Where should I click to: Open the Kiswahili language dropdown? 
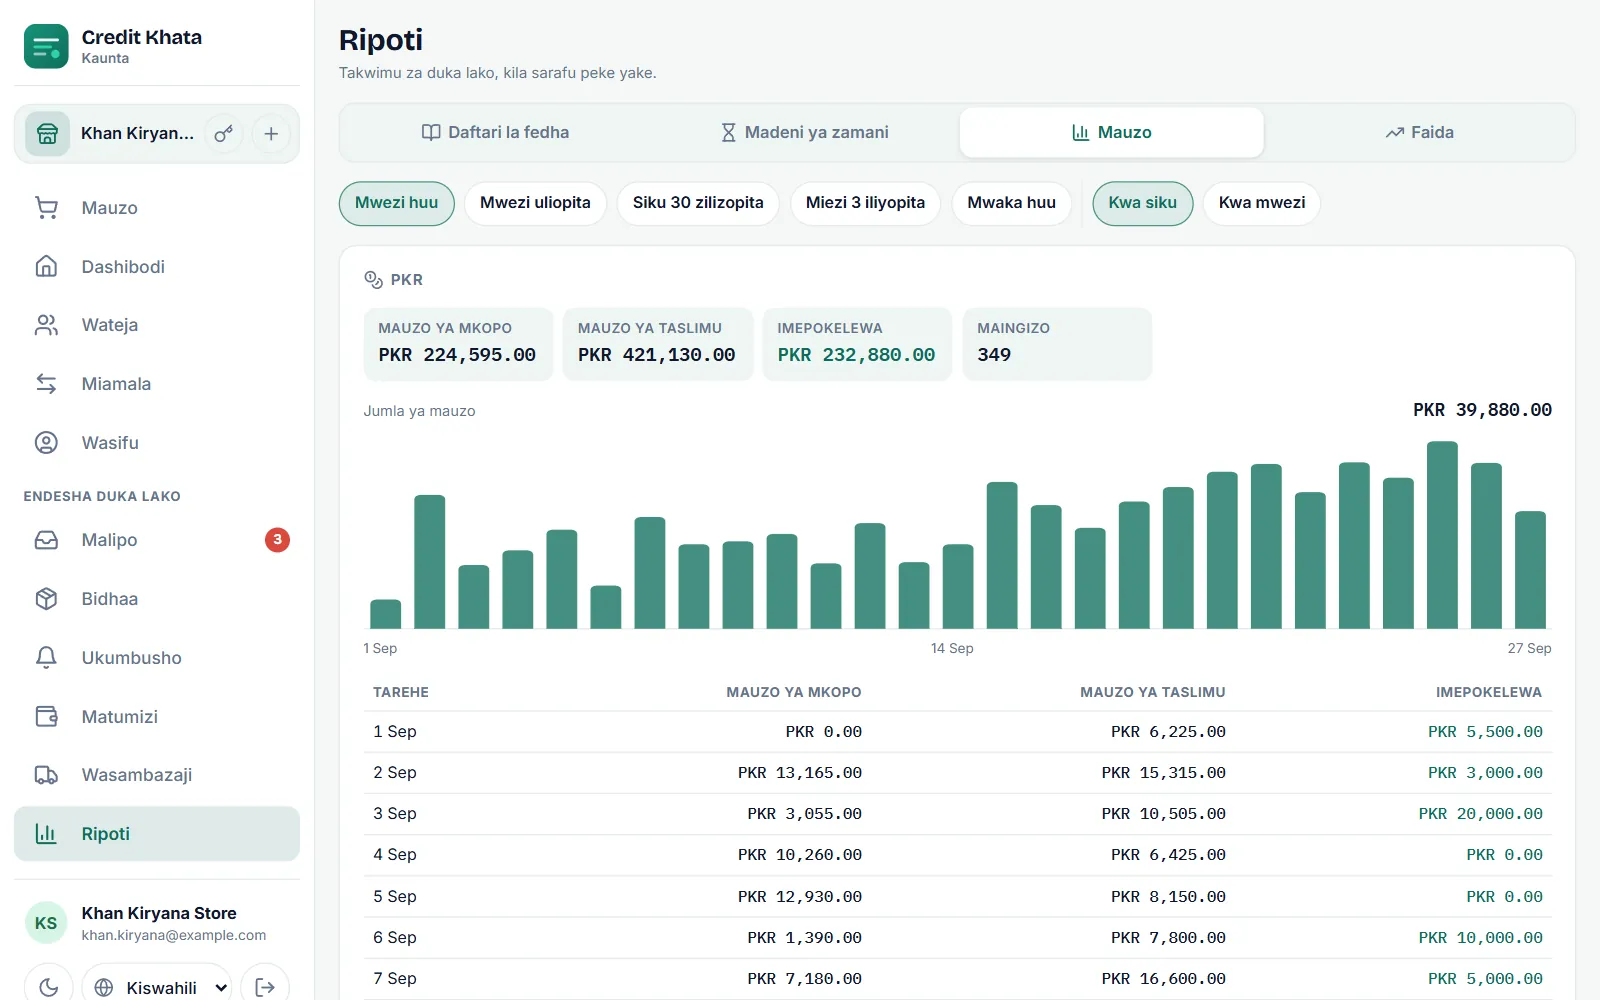pyautogui.click(x=157, y=987)
